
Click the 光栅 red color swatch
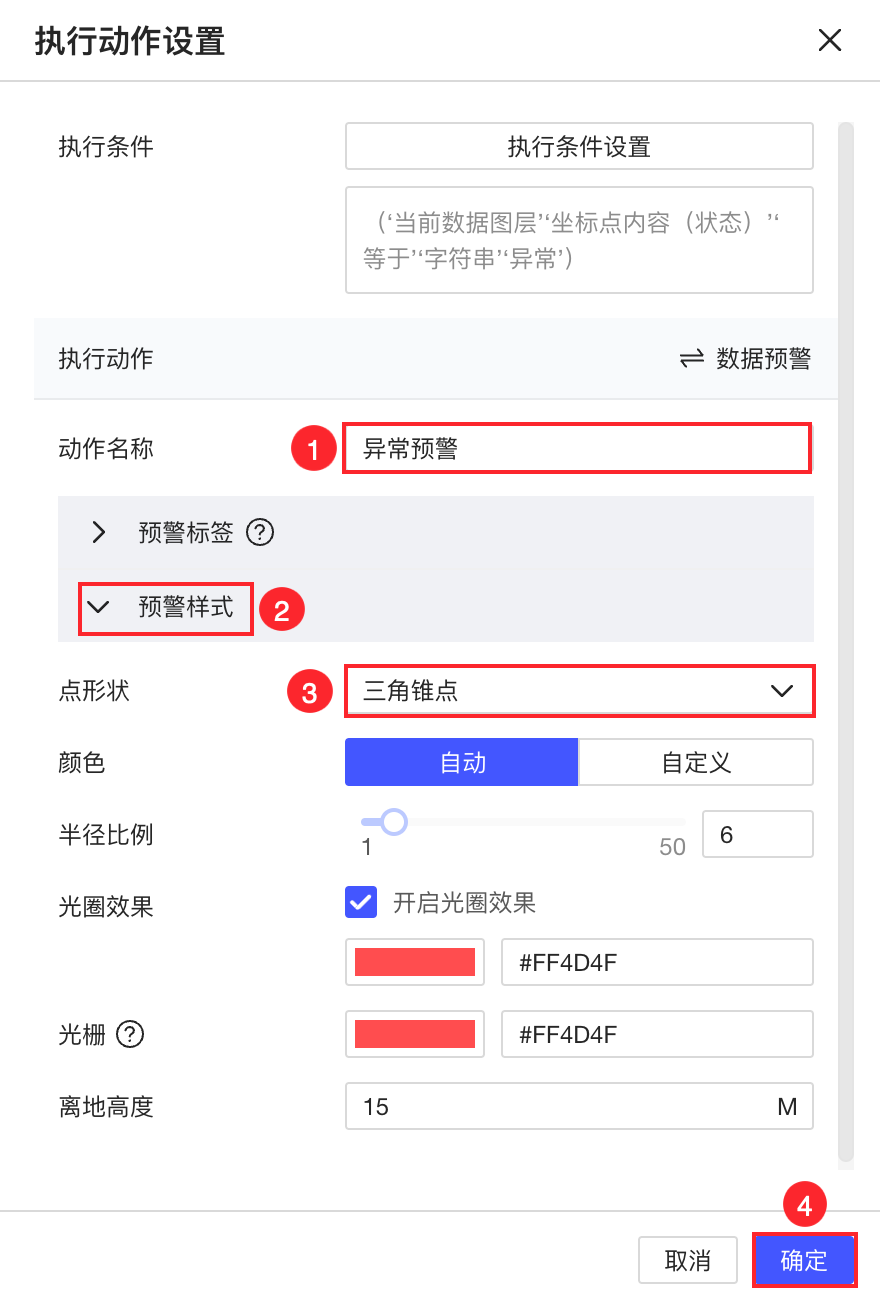point(415,1034)
